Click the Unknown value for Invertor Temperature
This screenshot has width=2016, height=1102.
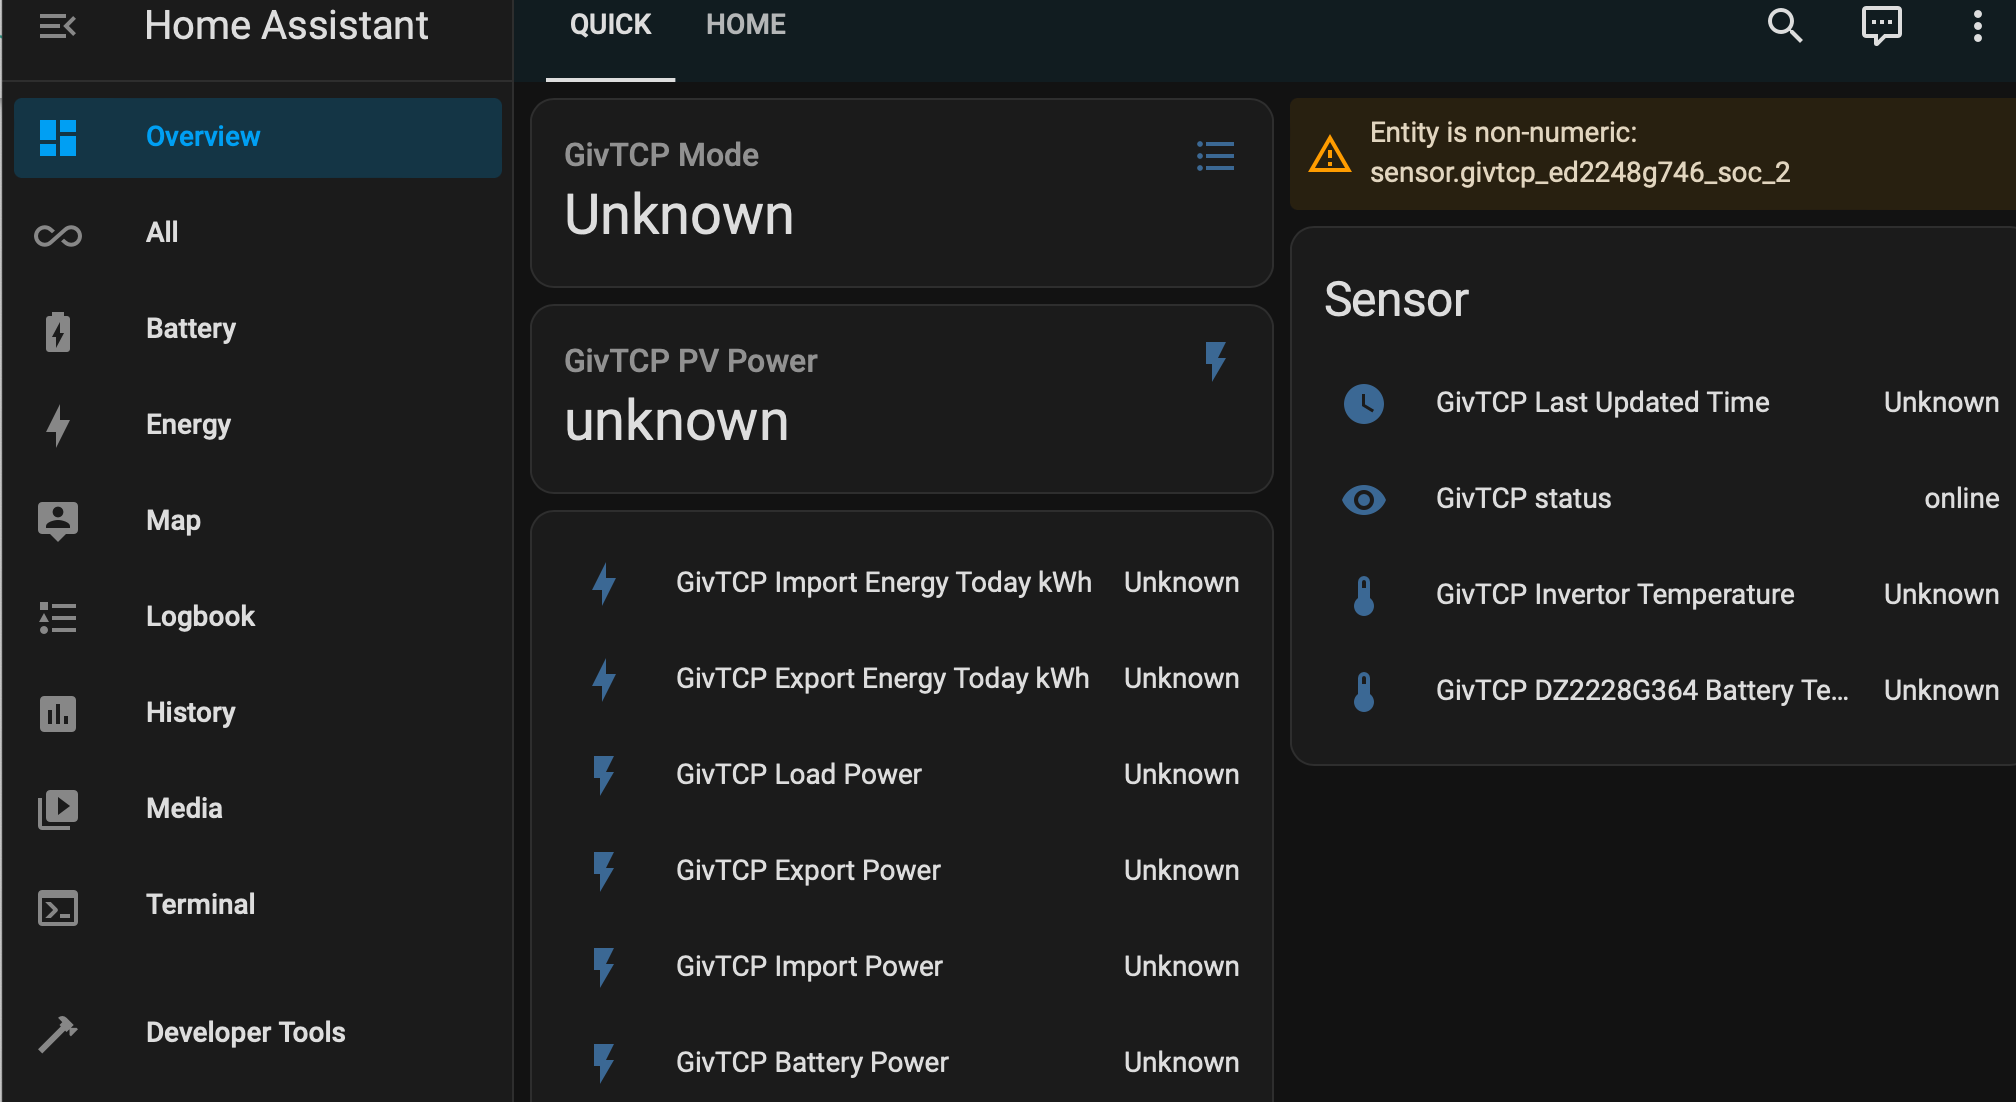click(x=1941, y=595)
